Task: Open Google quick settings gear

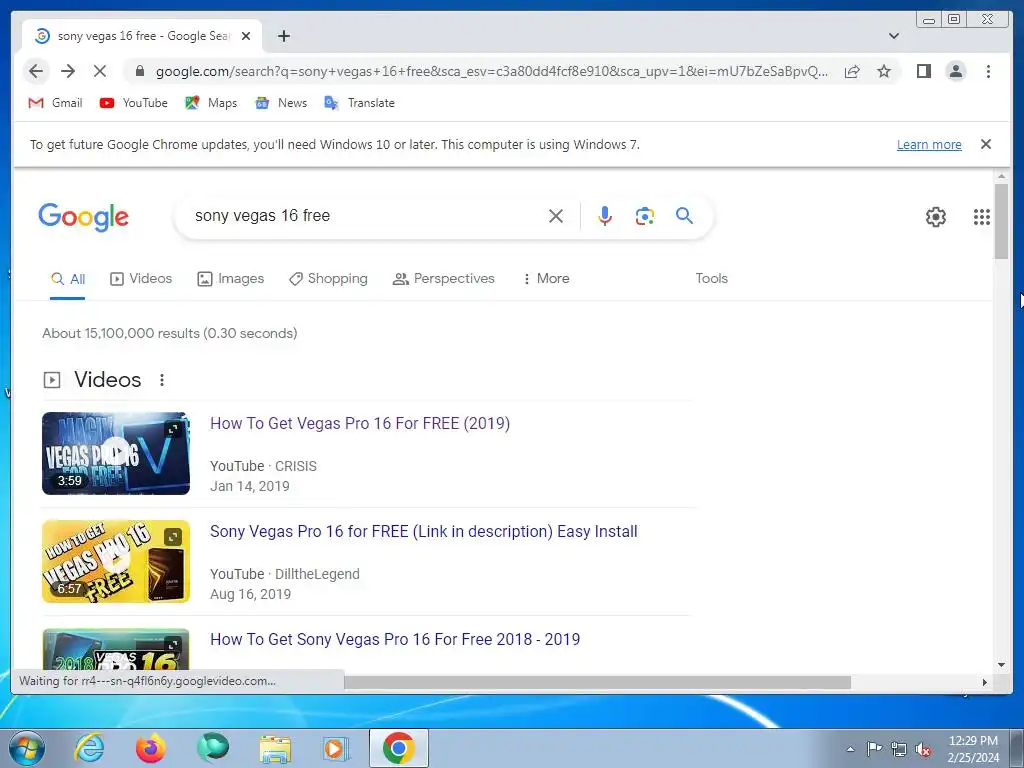Action: pos(936,217)
